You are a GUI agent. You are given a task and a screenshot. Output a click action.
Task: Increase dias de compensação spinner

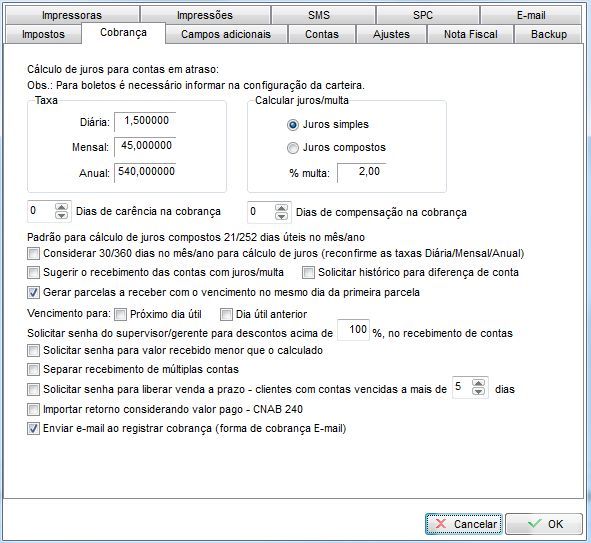coord(281,208)
